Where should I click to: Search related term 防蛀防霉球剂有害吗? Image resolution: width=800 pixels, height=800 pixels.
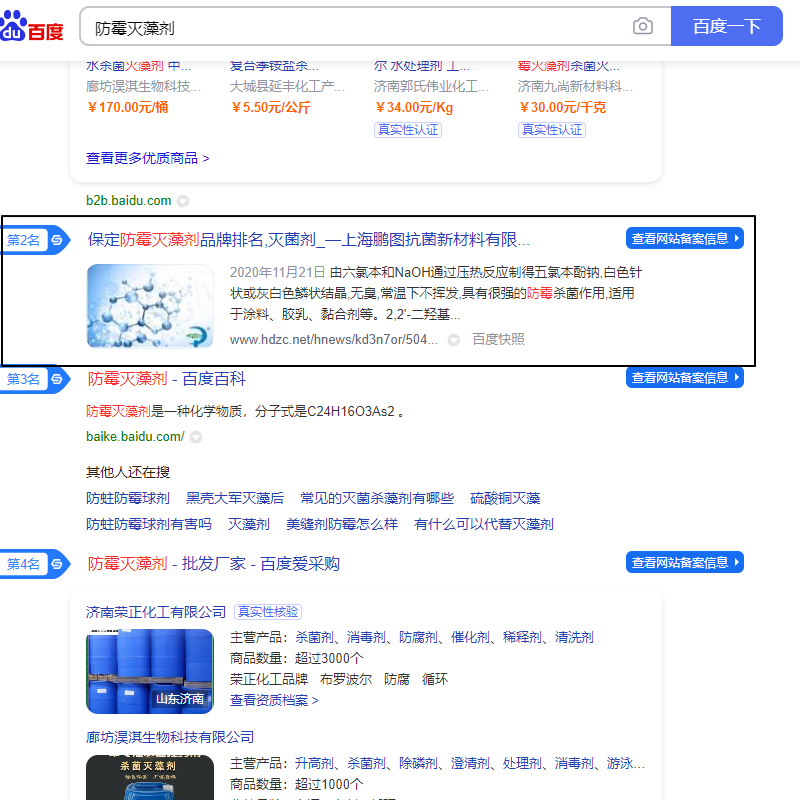click(148, 524)
